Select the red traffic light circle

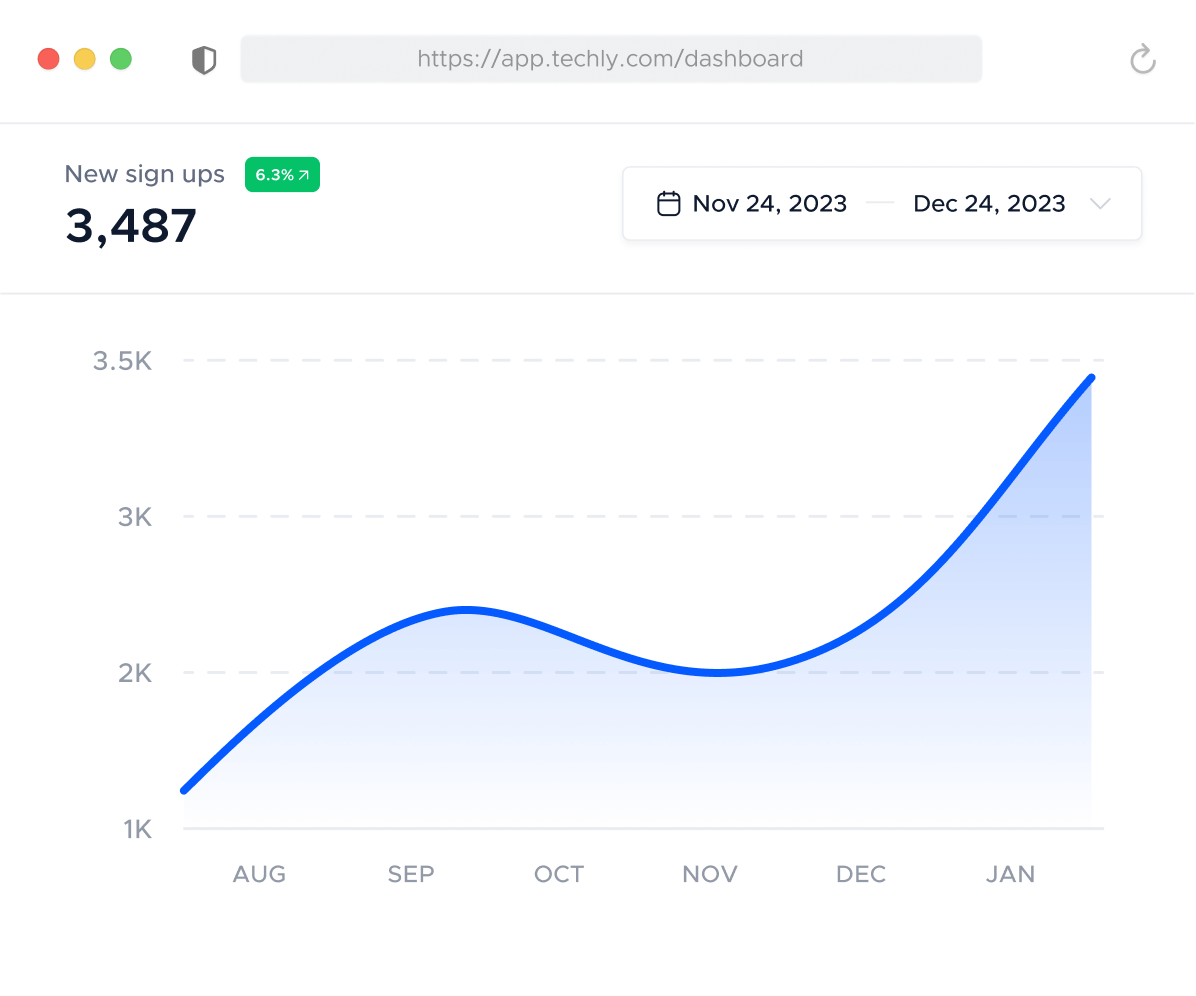click(48, 58)
